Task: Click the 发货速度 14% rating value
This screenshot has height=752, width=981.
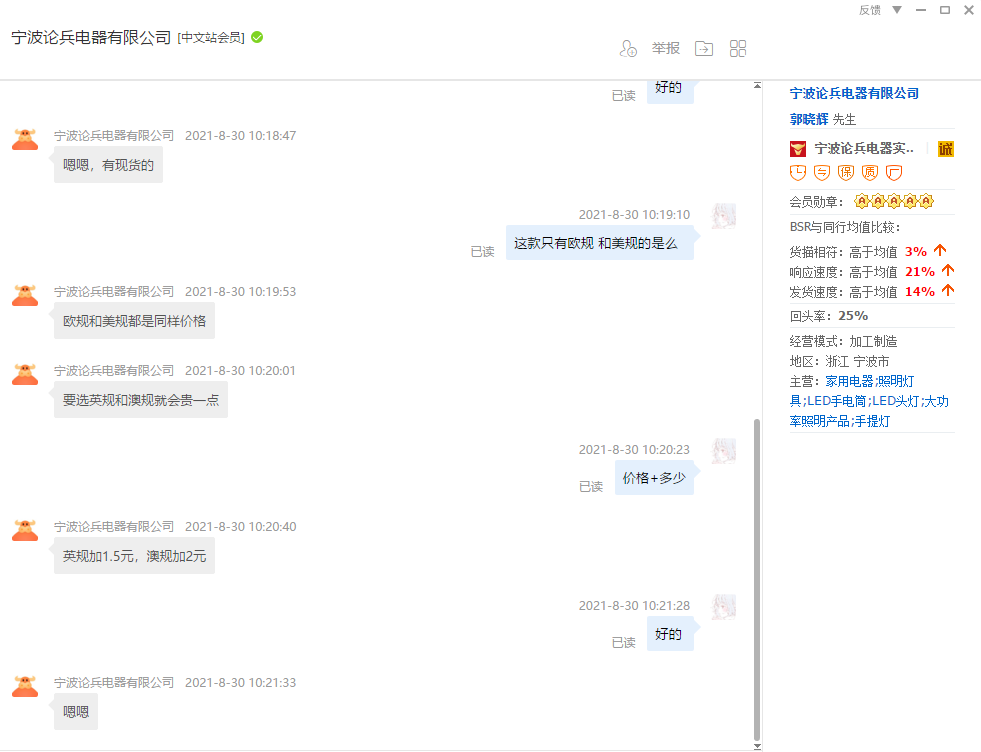Action: (x=920, y=292)
